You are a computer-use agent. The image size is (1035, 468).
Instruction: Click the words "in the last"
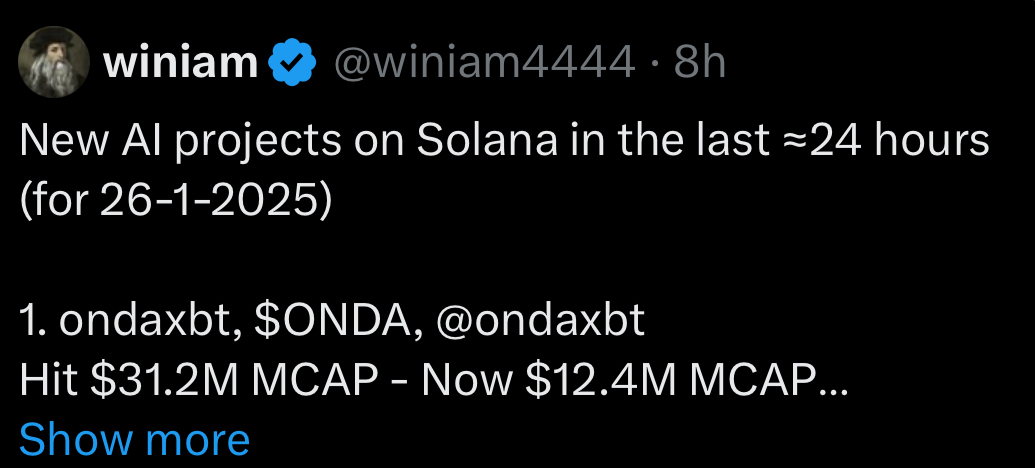(658, 142)
